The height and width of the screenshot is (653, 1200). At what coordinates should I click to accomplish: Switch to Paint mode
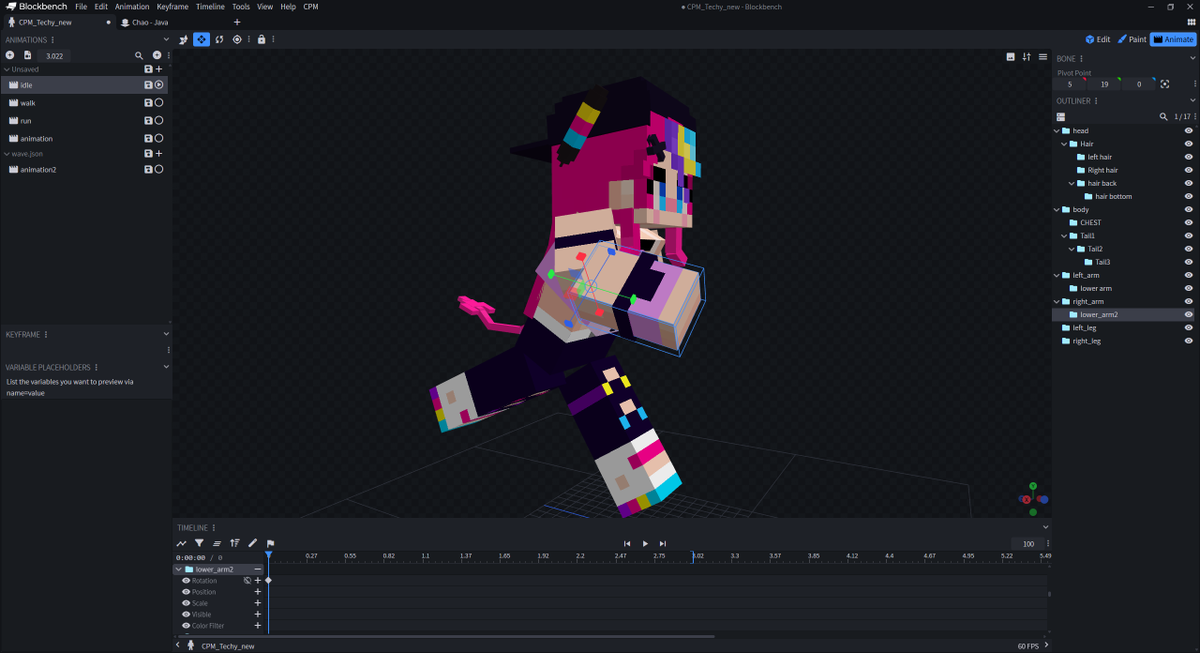click(x=1132, y=39)
